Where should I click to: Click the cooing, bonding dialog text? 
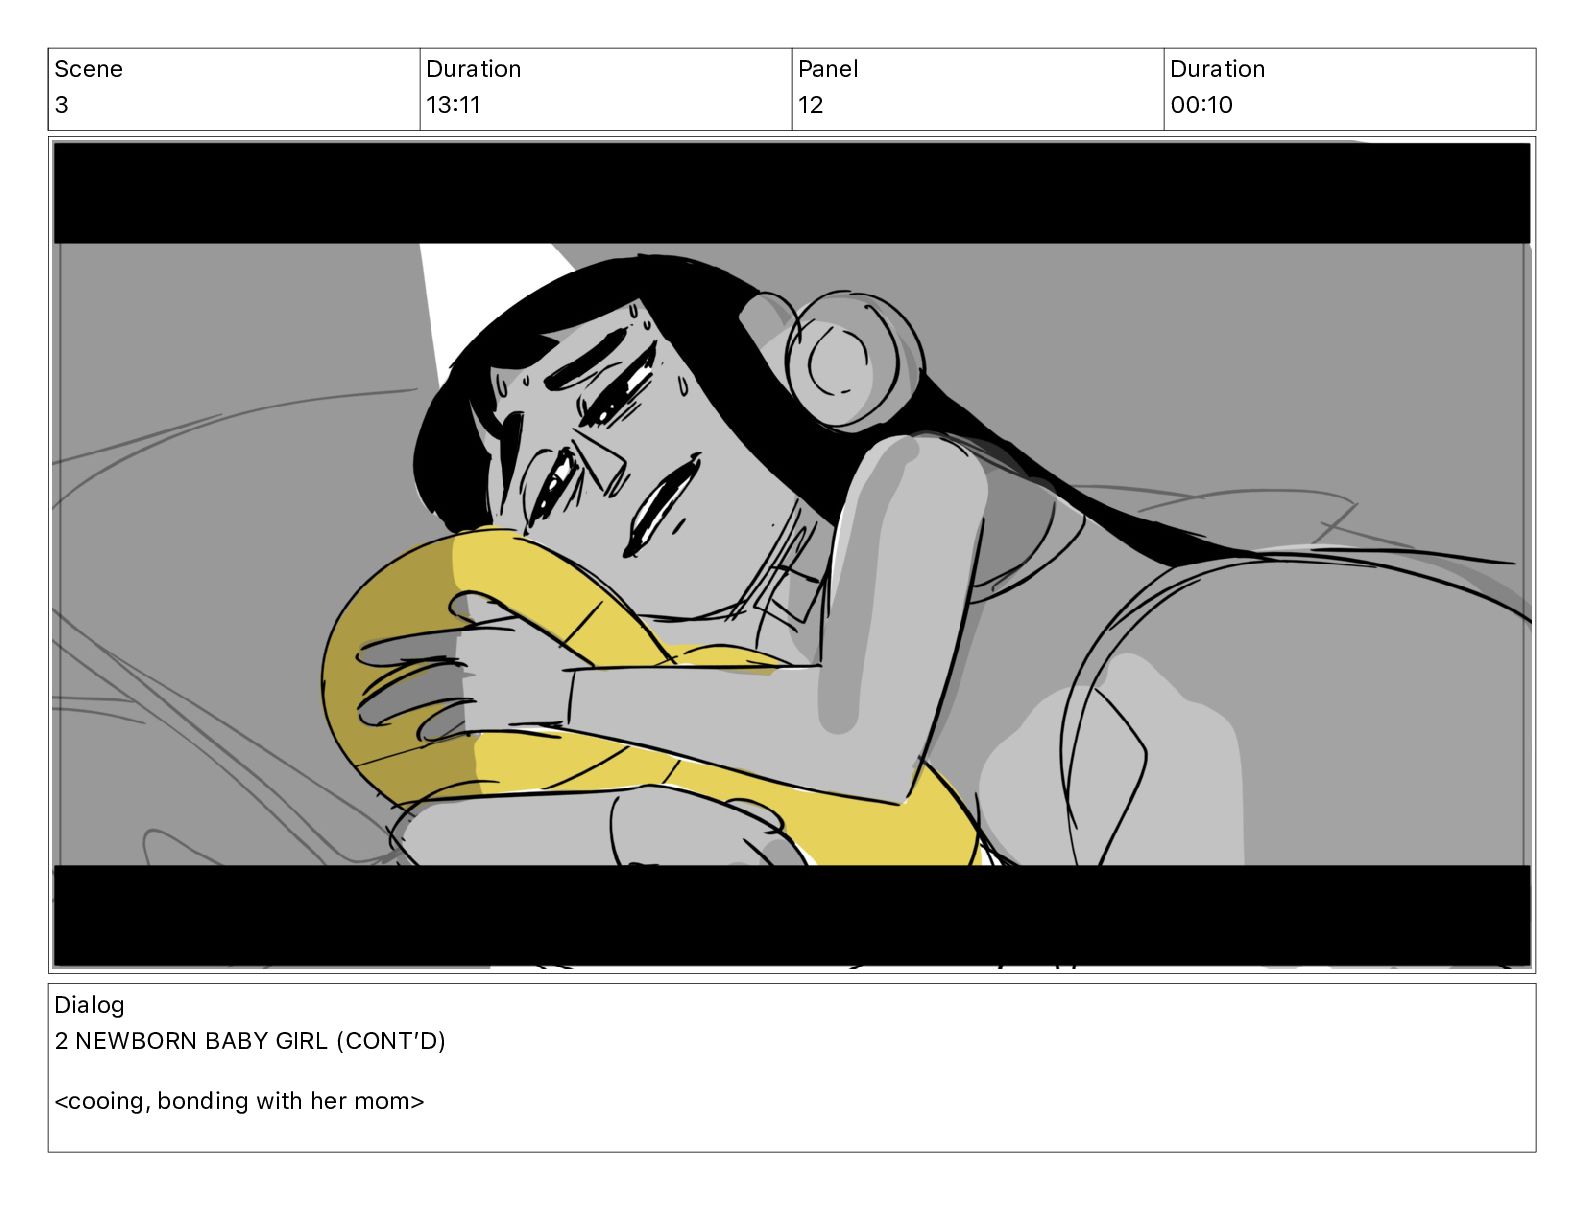(x=239, y=1101)
